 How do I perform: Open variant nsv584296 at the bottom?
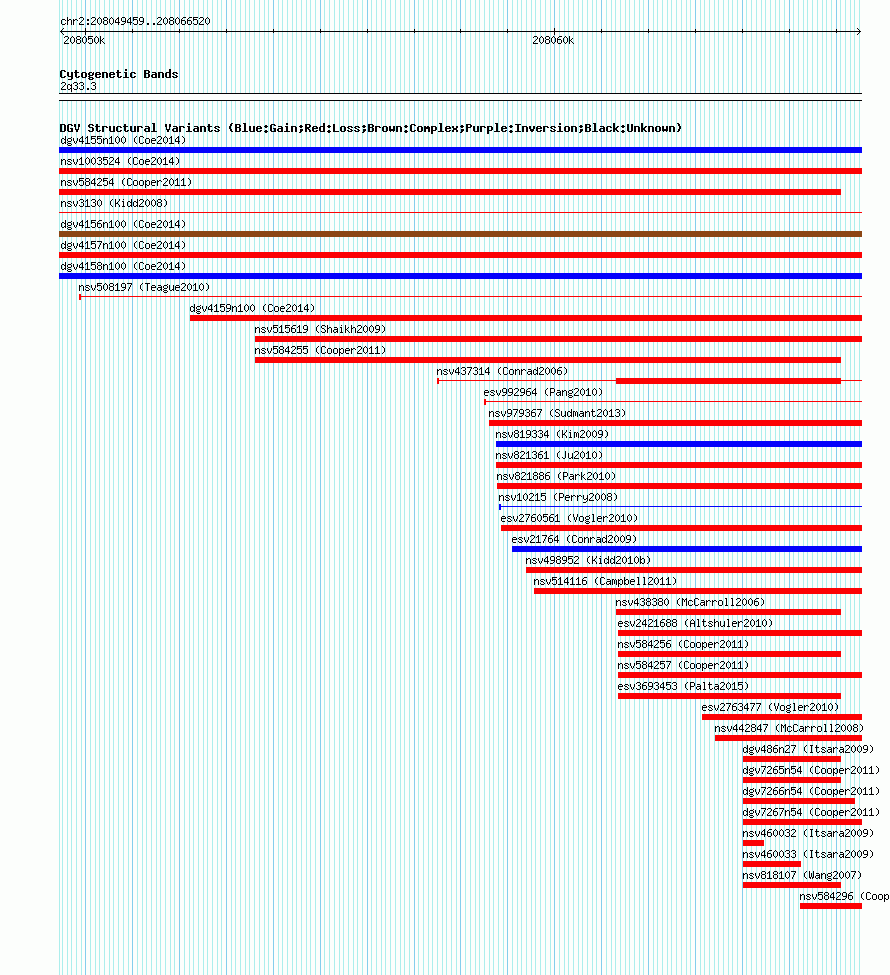[844, 897]
